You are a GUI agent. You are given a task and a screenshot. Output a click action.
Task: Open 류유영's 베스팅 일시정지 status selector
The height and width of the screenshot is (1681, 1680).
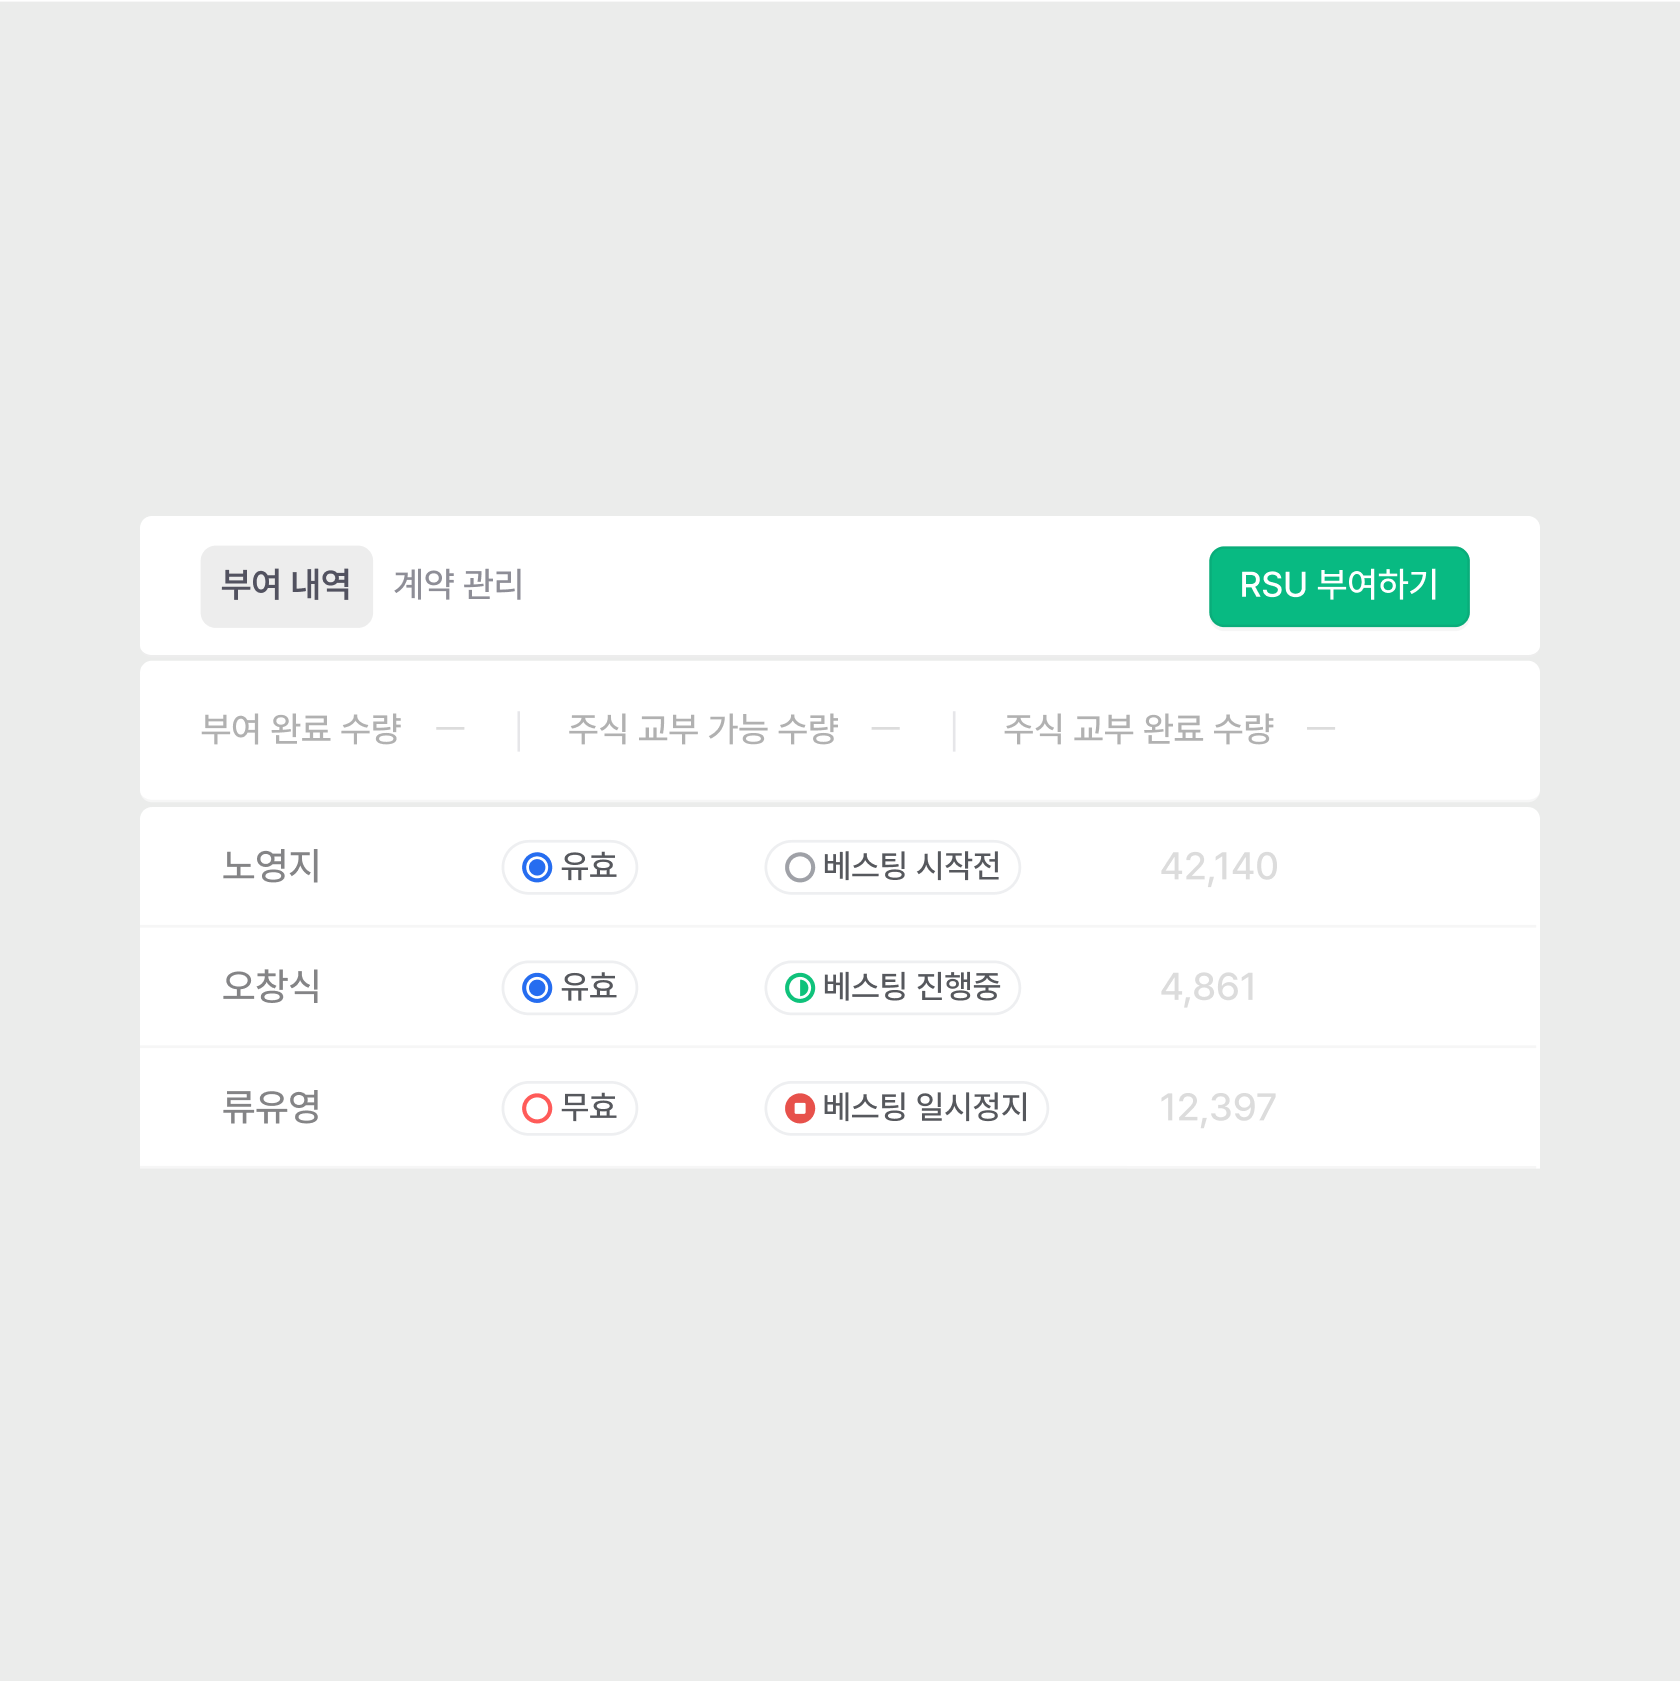[x=906, y=1108]
